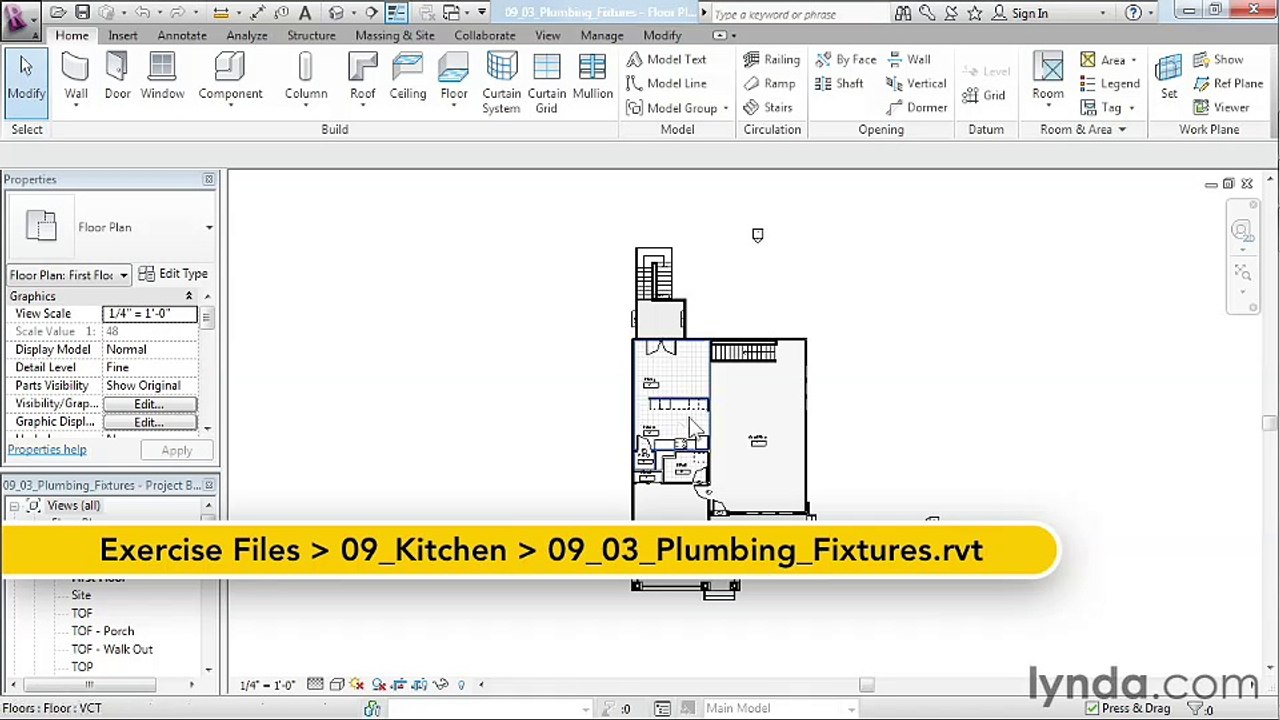
Task: Select the Floor tool
Action: [x=454, y=77]
